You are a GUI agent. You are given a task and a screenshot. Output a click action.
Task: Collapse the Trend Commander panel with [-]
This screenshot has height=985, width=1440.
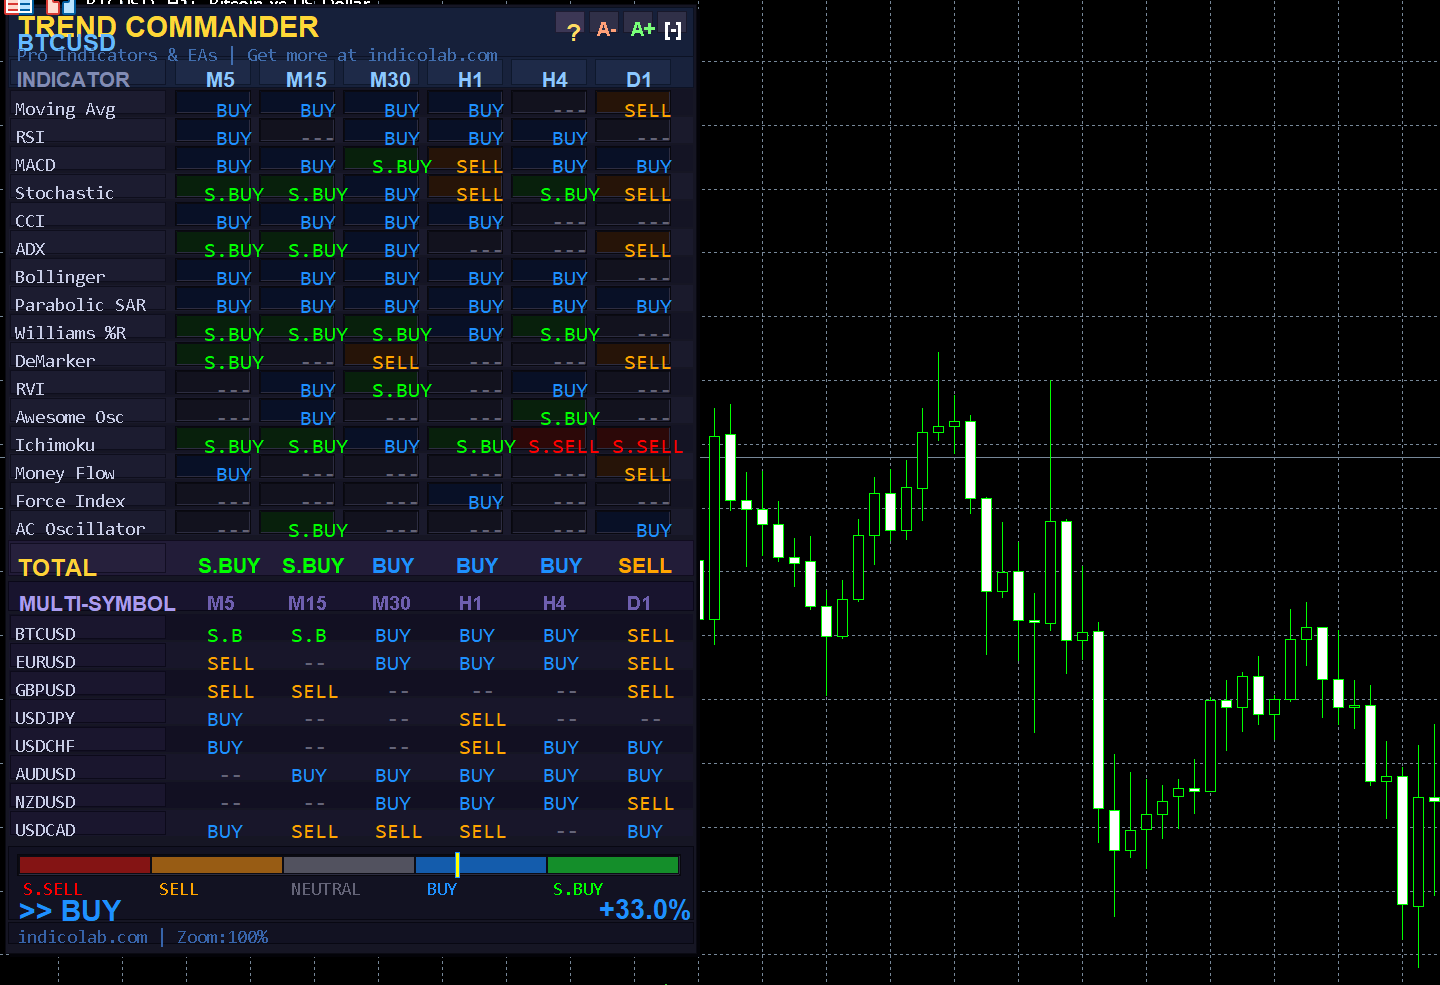pyautogui.click(x=673, y=31)
